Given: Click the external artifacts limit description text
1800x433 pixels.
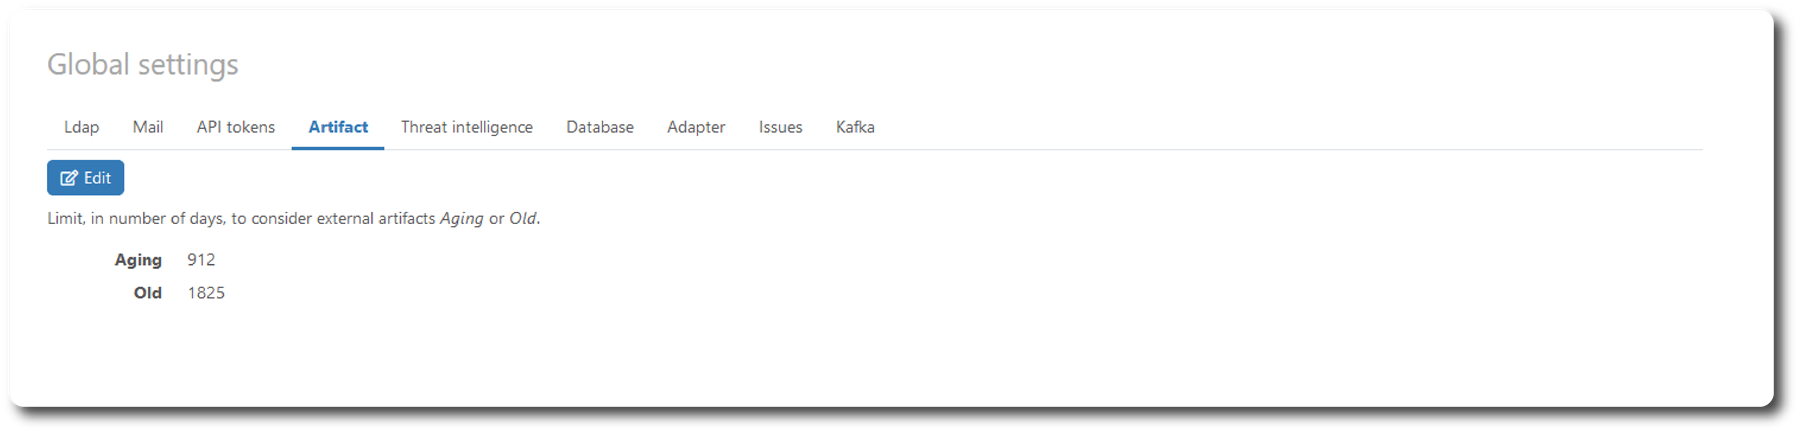Looking at the screenshot, I should 294,218.
